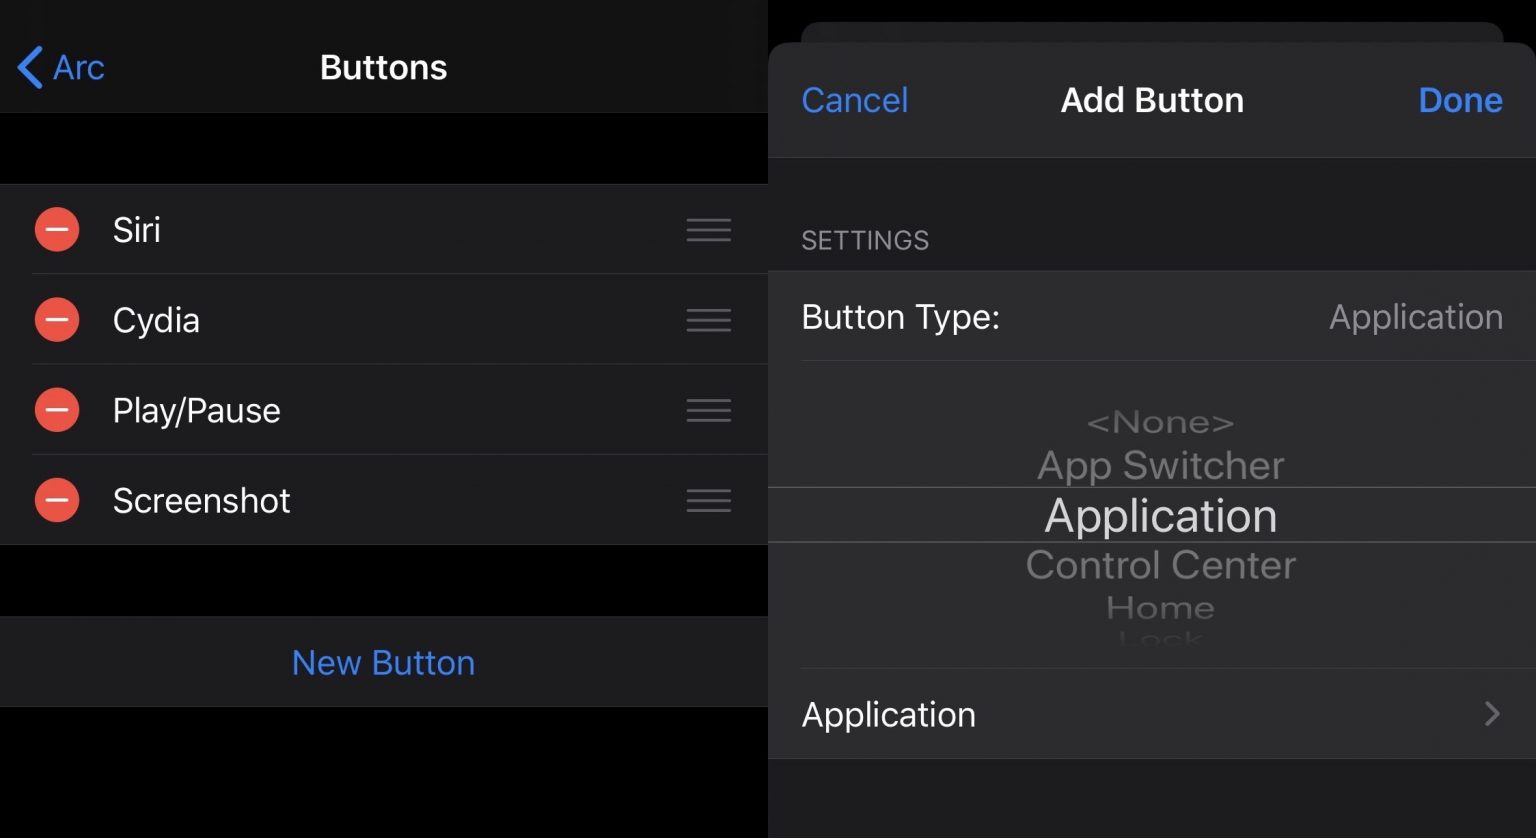Click the reorder handle on Screenshot row
This screenshot has width=1536, height=838.
click(708, 500)
